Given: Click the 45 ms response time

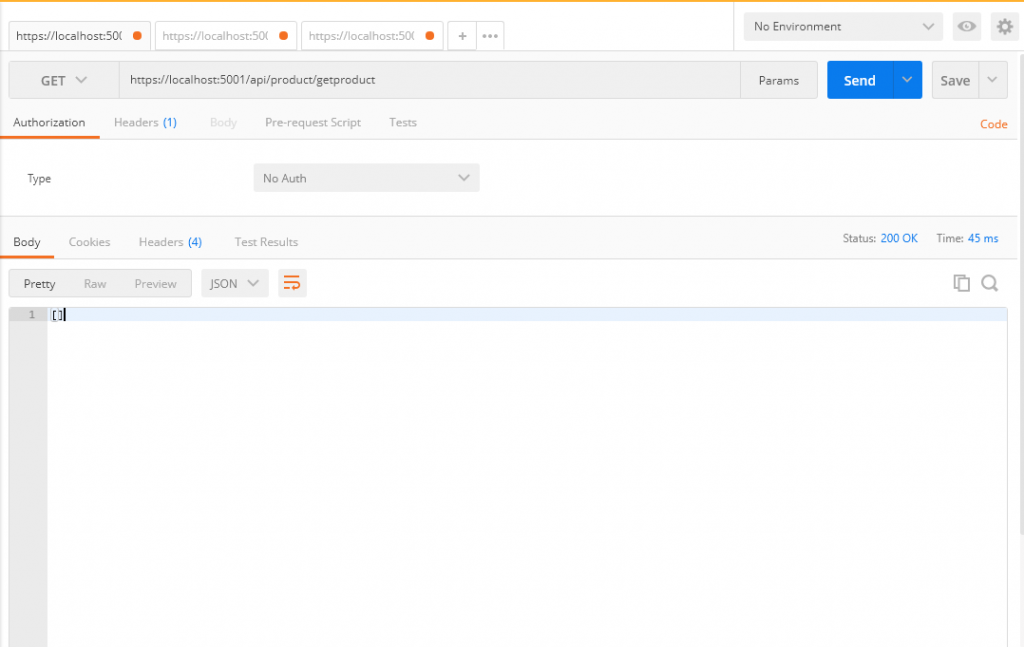Looking at the screenshot, I should click(x=983, y=238).
